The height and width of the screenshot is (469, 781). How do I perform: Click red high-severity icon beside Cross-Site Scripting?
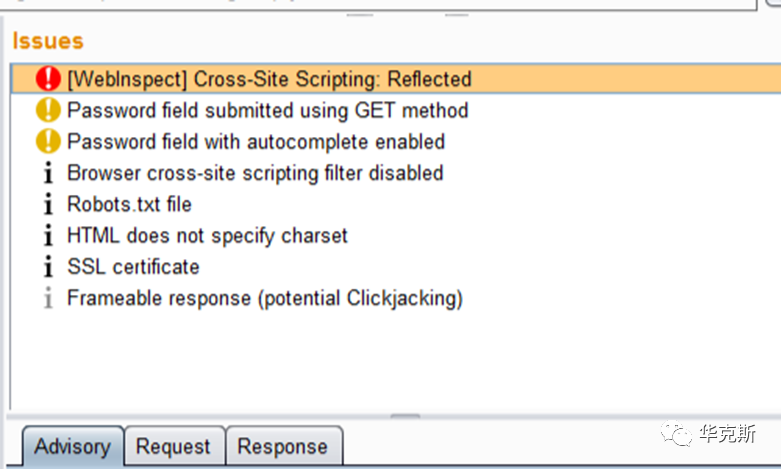[48, 79]
